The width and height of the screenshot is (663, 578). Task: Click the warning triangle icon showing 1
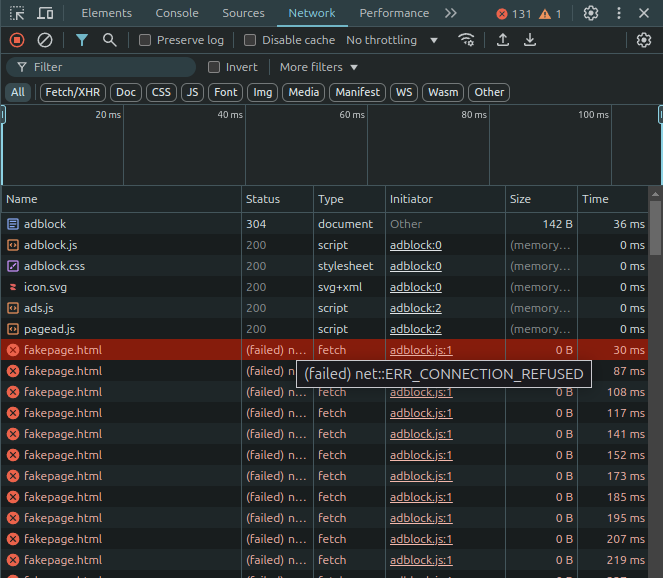(545, 14)
